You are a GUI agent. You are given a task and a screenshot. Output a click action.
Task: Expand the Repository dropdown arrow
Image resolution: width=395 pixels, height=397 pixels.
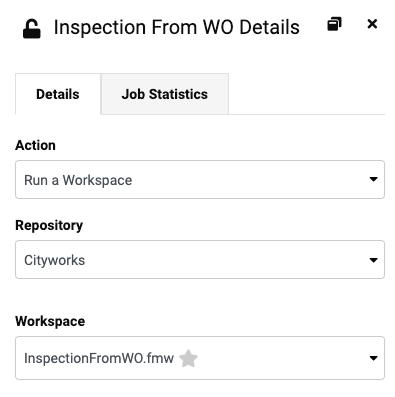point(373,260)
